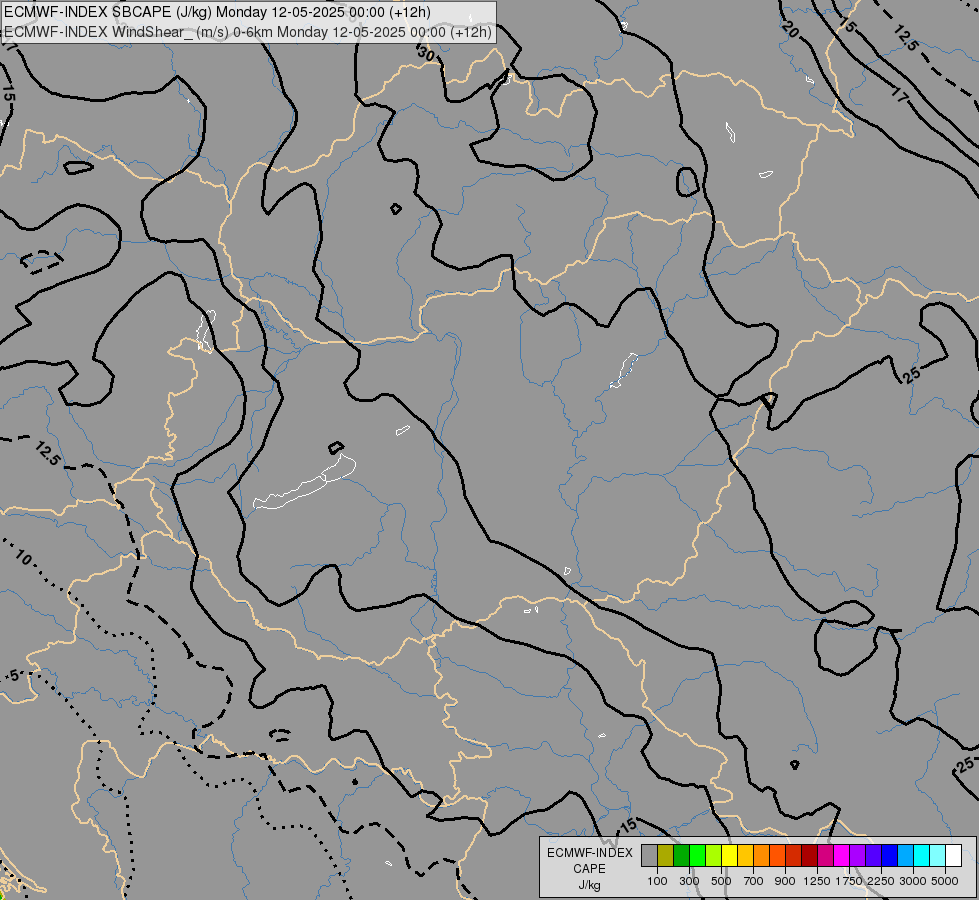This screenshot has width=979, height=900.
Task: Click the yellow-green legend swatch
Action: tap(713, 856)
